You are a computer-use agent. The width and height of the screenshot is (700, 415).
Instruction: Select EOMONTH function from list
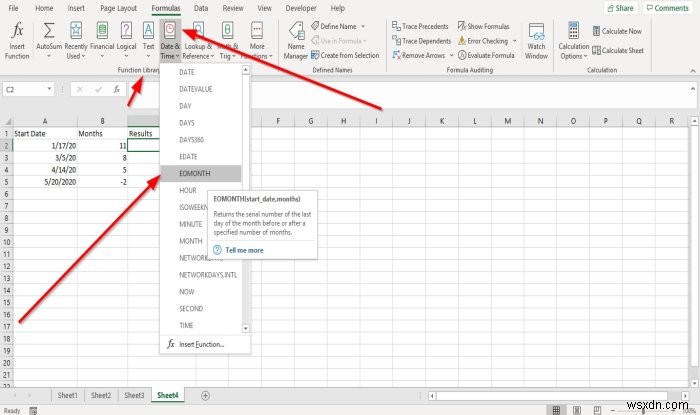coord(201,173)
